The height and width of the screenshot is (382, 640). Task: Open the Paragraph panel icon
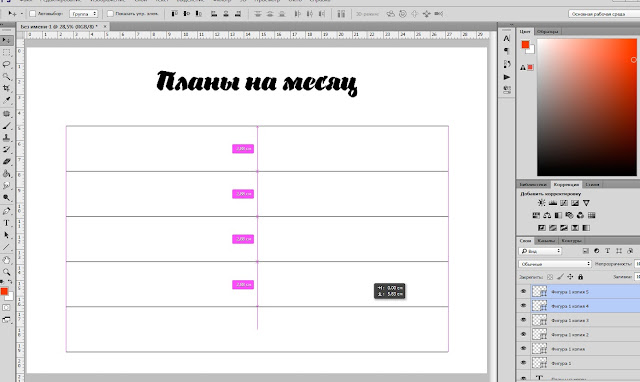[x=507, y=51]
